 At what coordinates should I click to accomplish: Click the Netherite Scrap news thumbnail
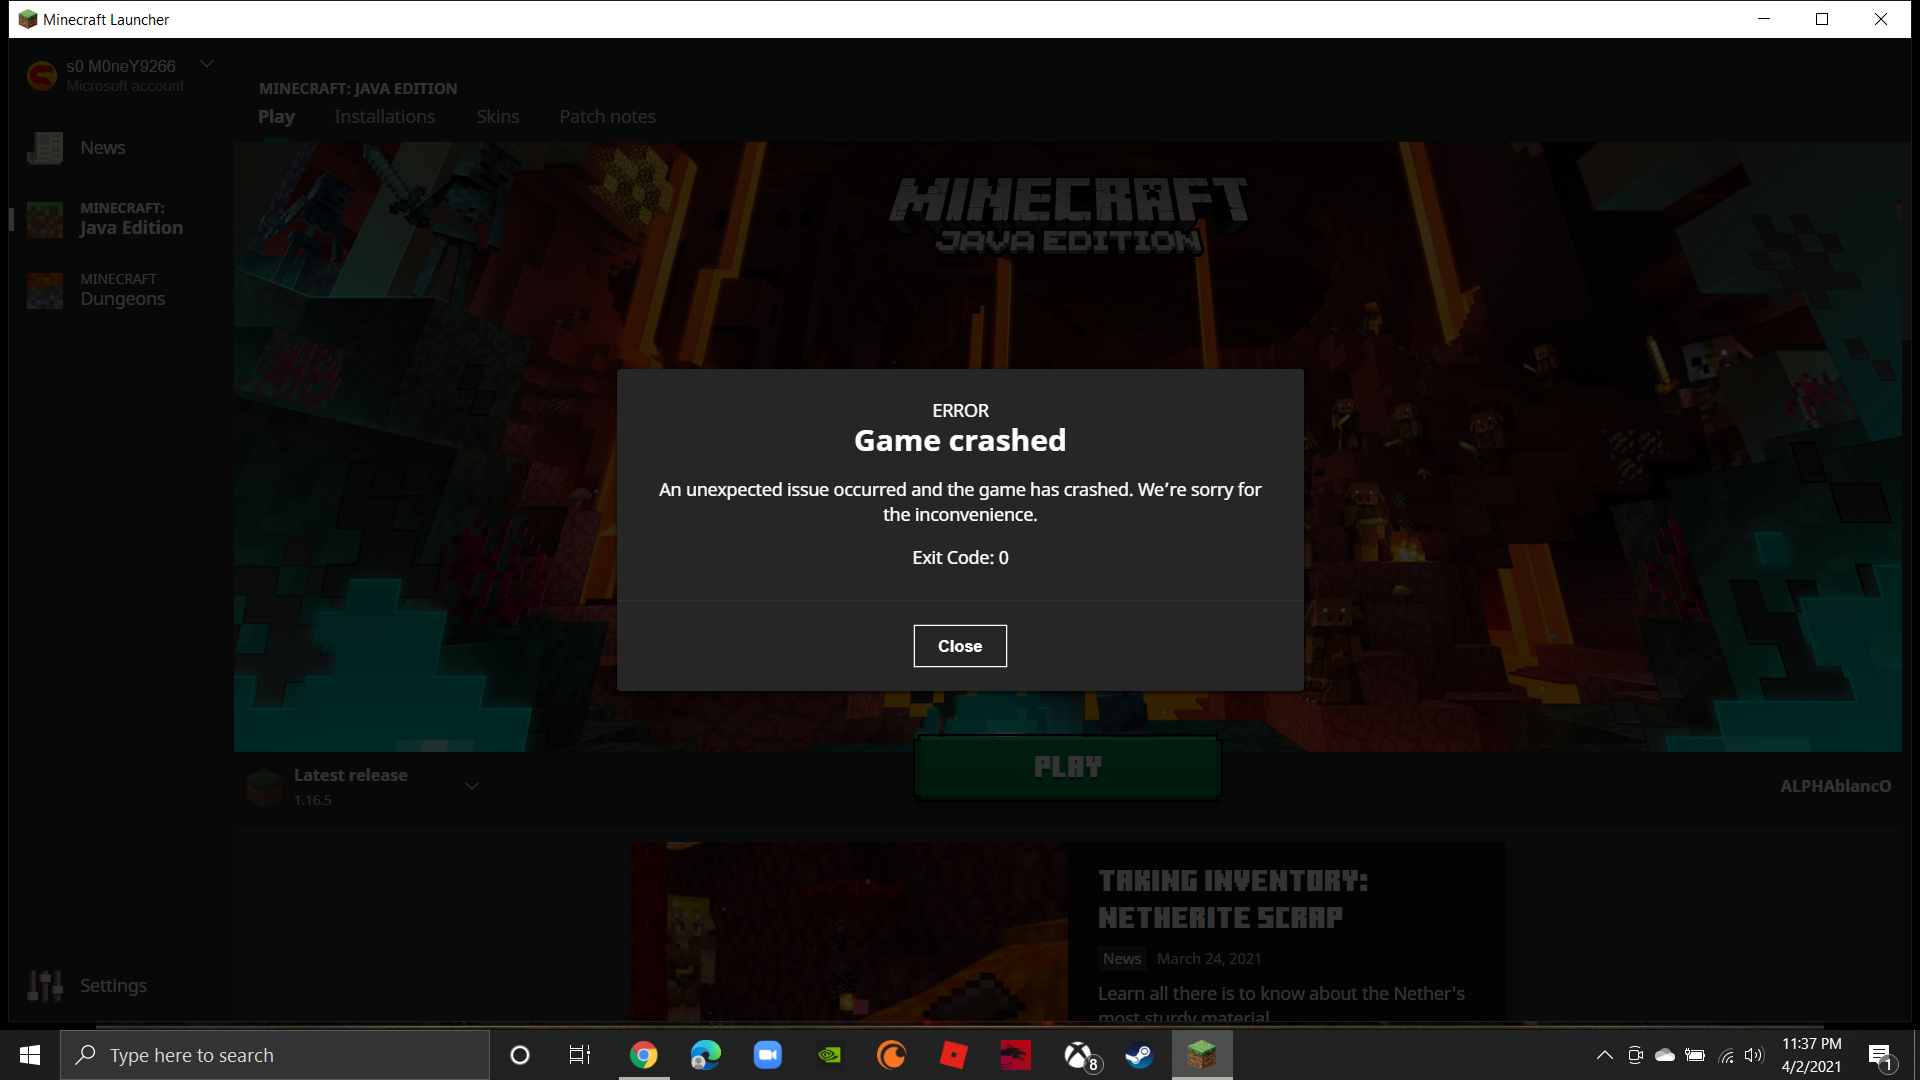850,930
